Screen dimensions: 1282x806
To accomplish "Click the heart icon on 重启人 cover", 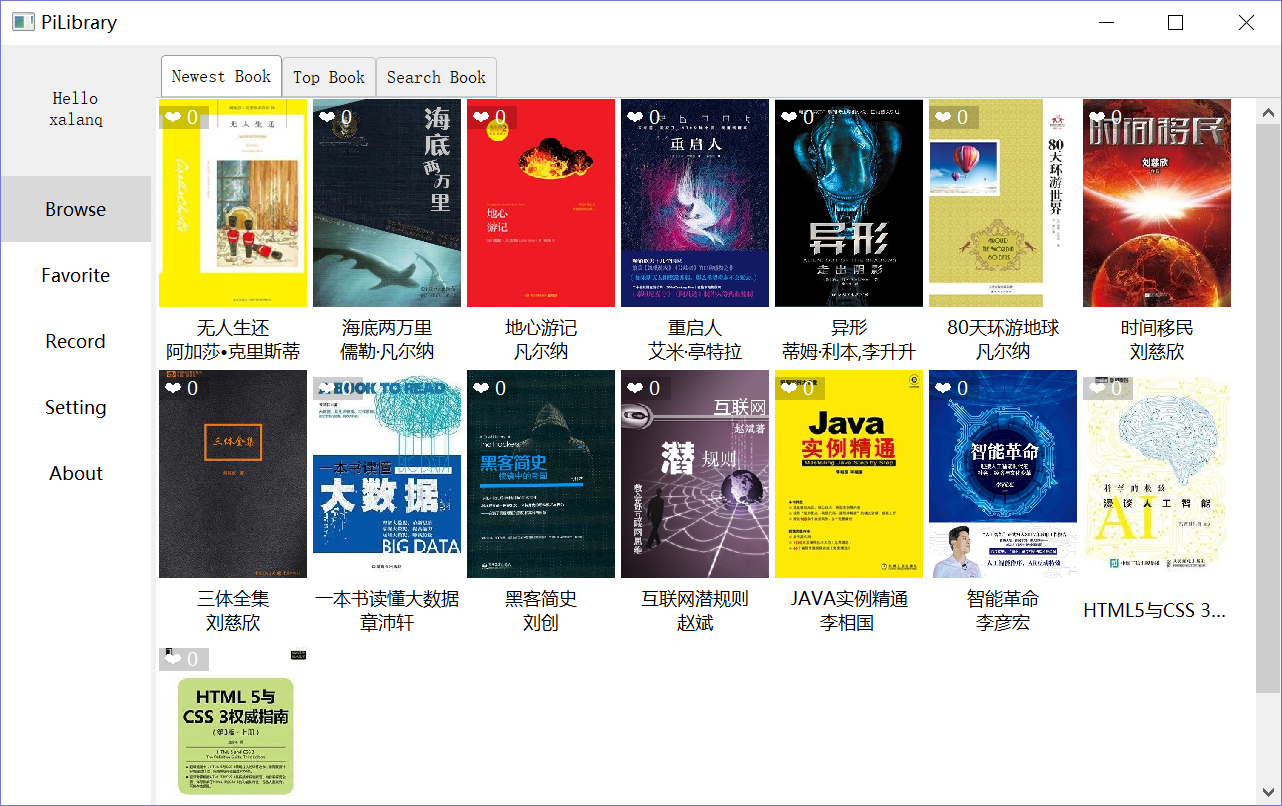I will 635,118.
